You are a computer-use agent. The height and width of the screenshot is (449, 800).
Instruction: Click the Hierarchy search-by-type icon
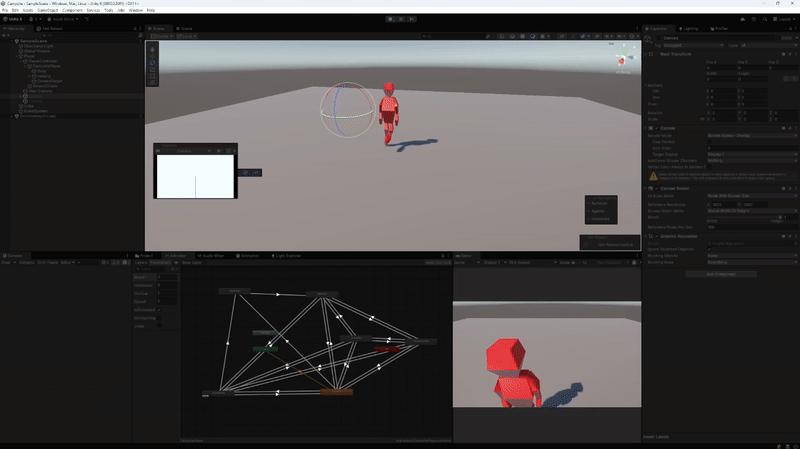pyautogui.click(x=140, y=35)
